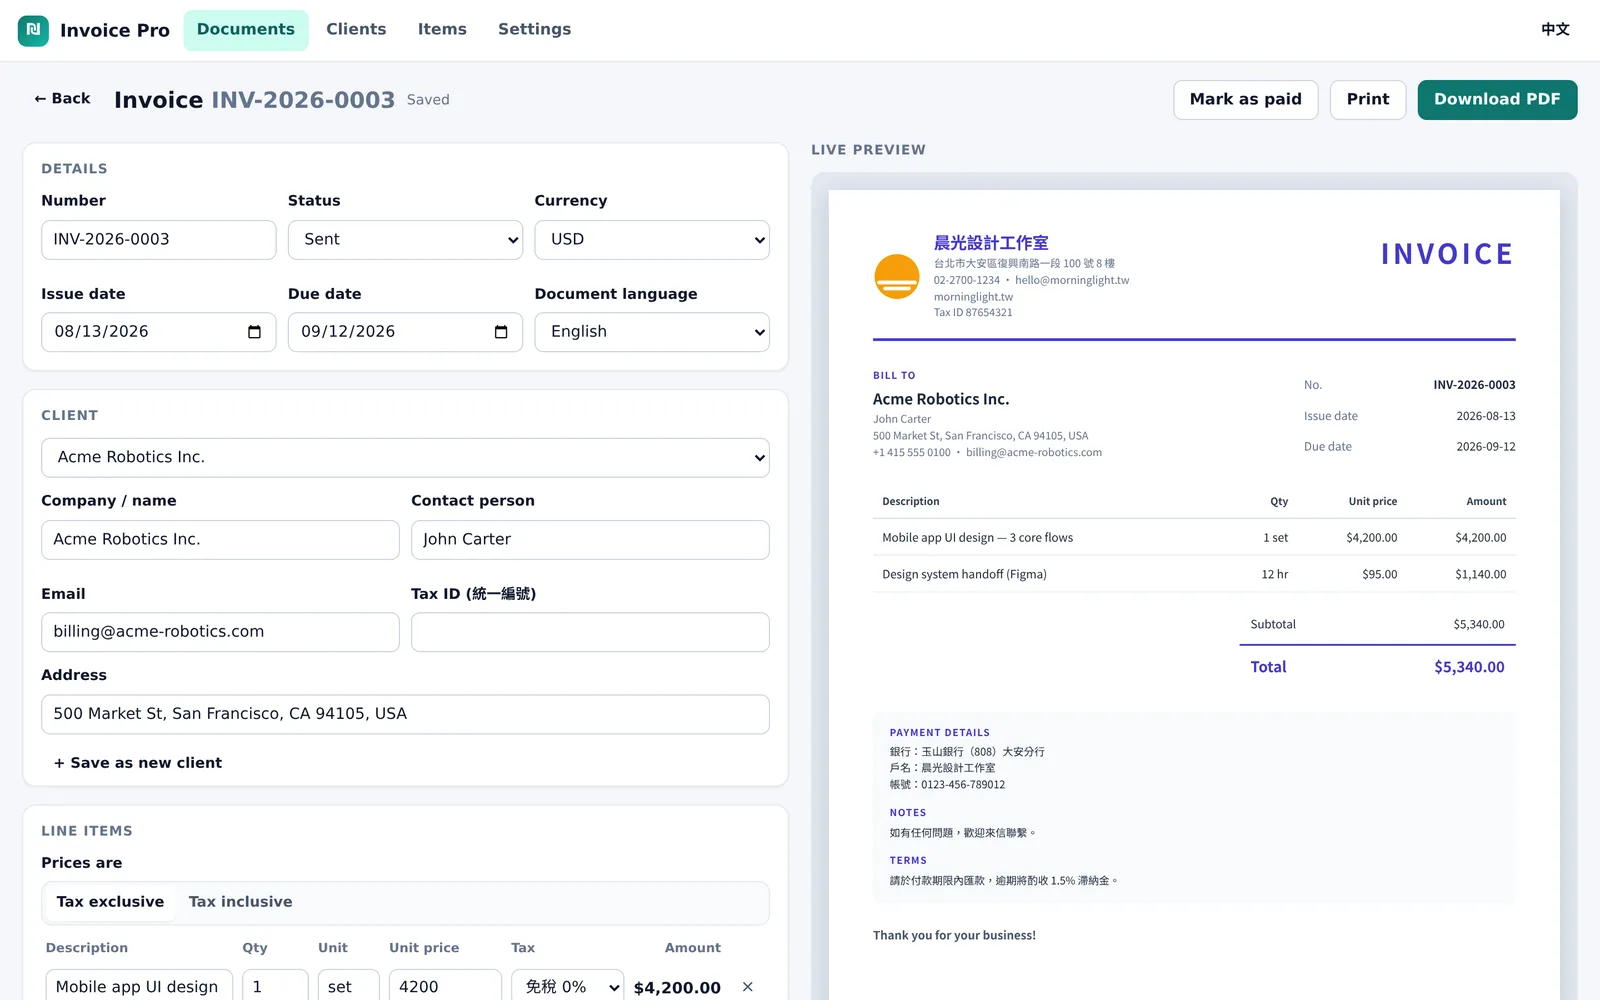Click 晨光設計工作室 company name in preview
Image resolution: width=1600 pixels, height=1000 pixels.
(x=991, y=243)
